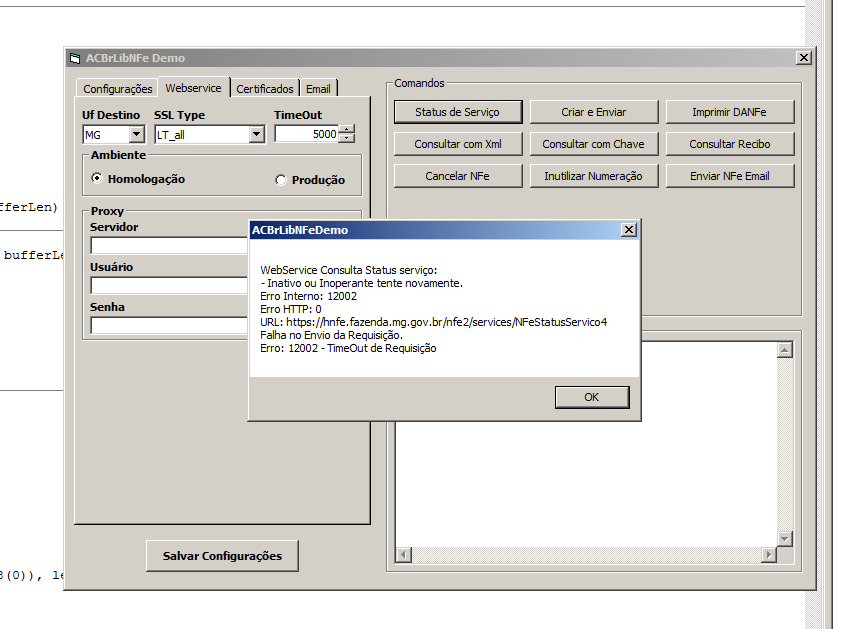Click the output box scroll right arrow
The width and height of the screenshot is (866, 629).
pyautogui.click(x=768, y=554)
